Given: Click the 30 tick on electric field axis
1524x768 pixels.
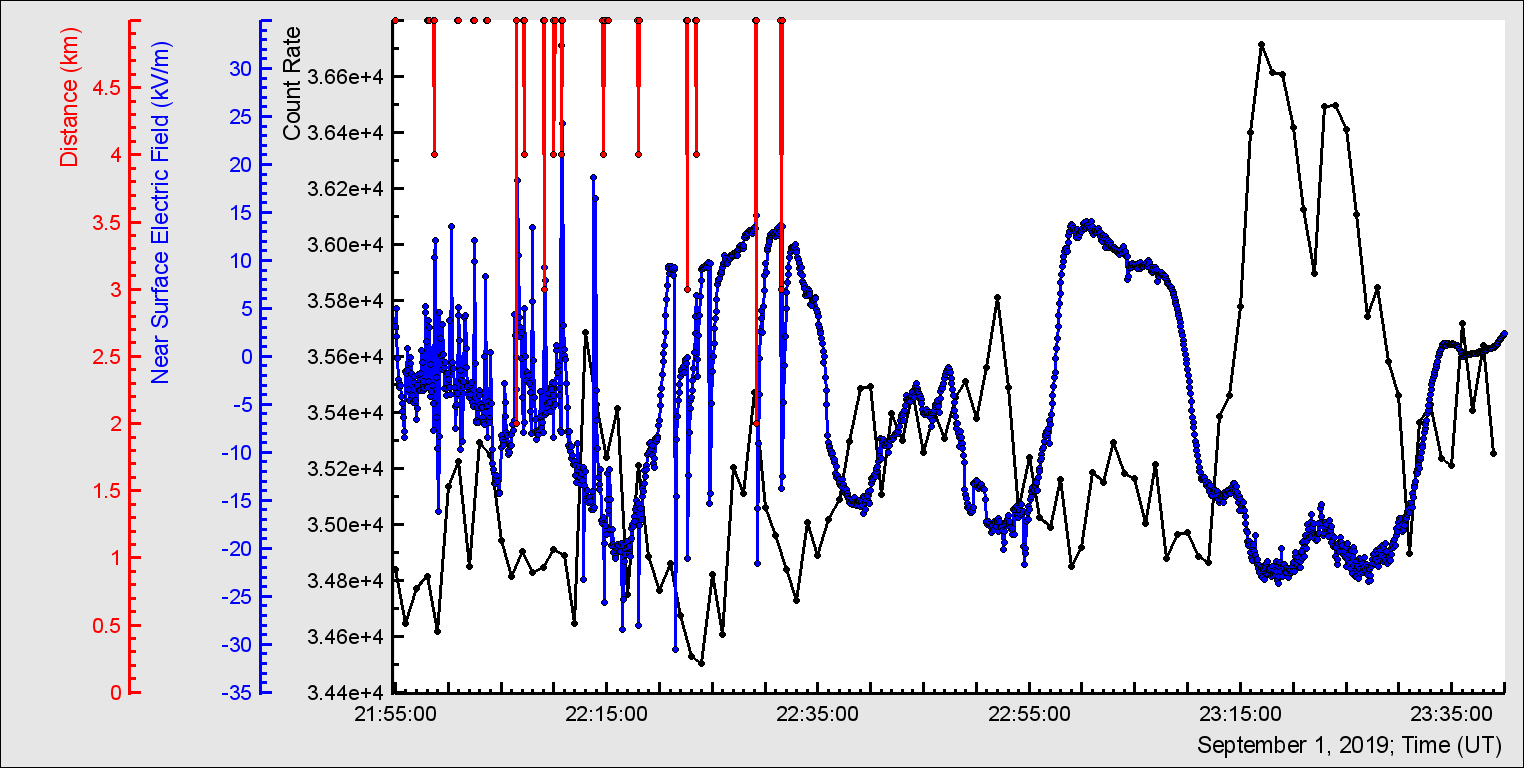Looking at the screenshot, I should tap(241, 69).
